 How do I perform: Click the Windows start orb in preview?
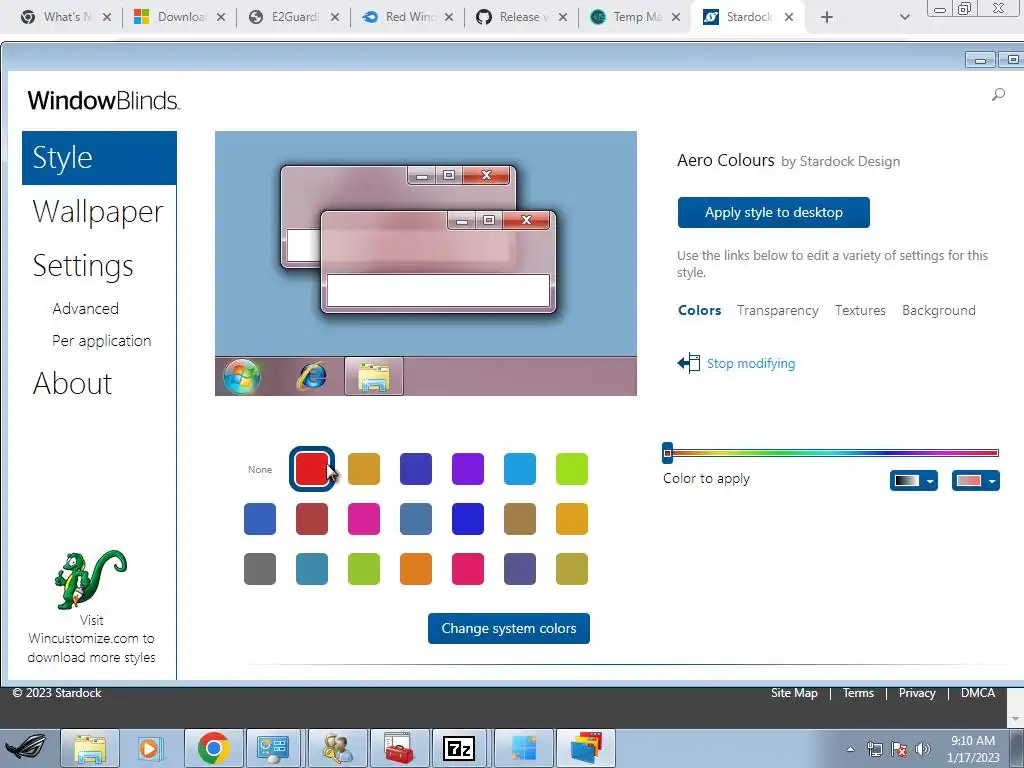242,376
